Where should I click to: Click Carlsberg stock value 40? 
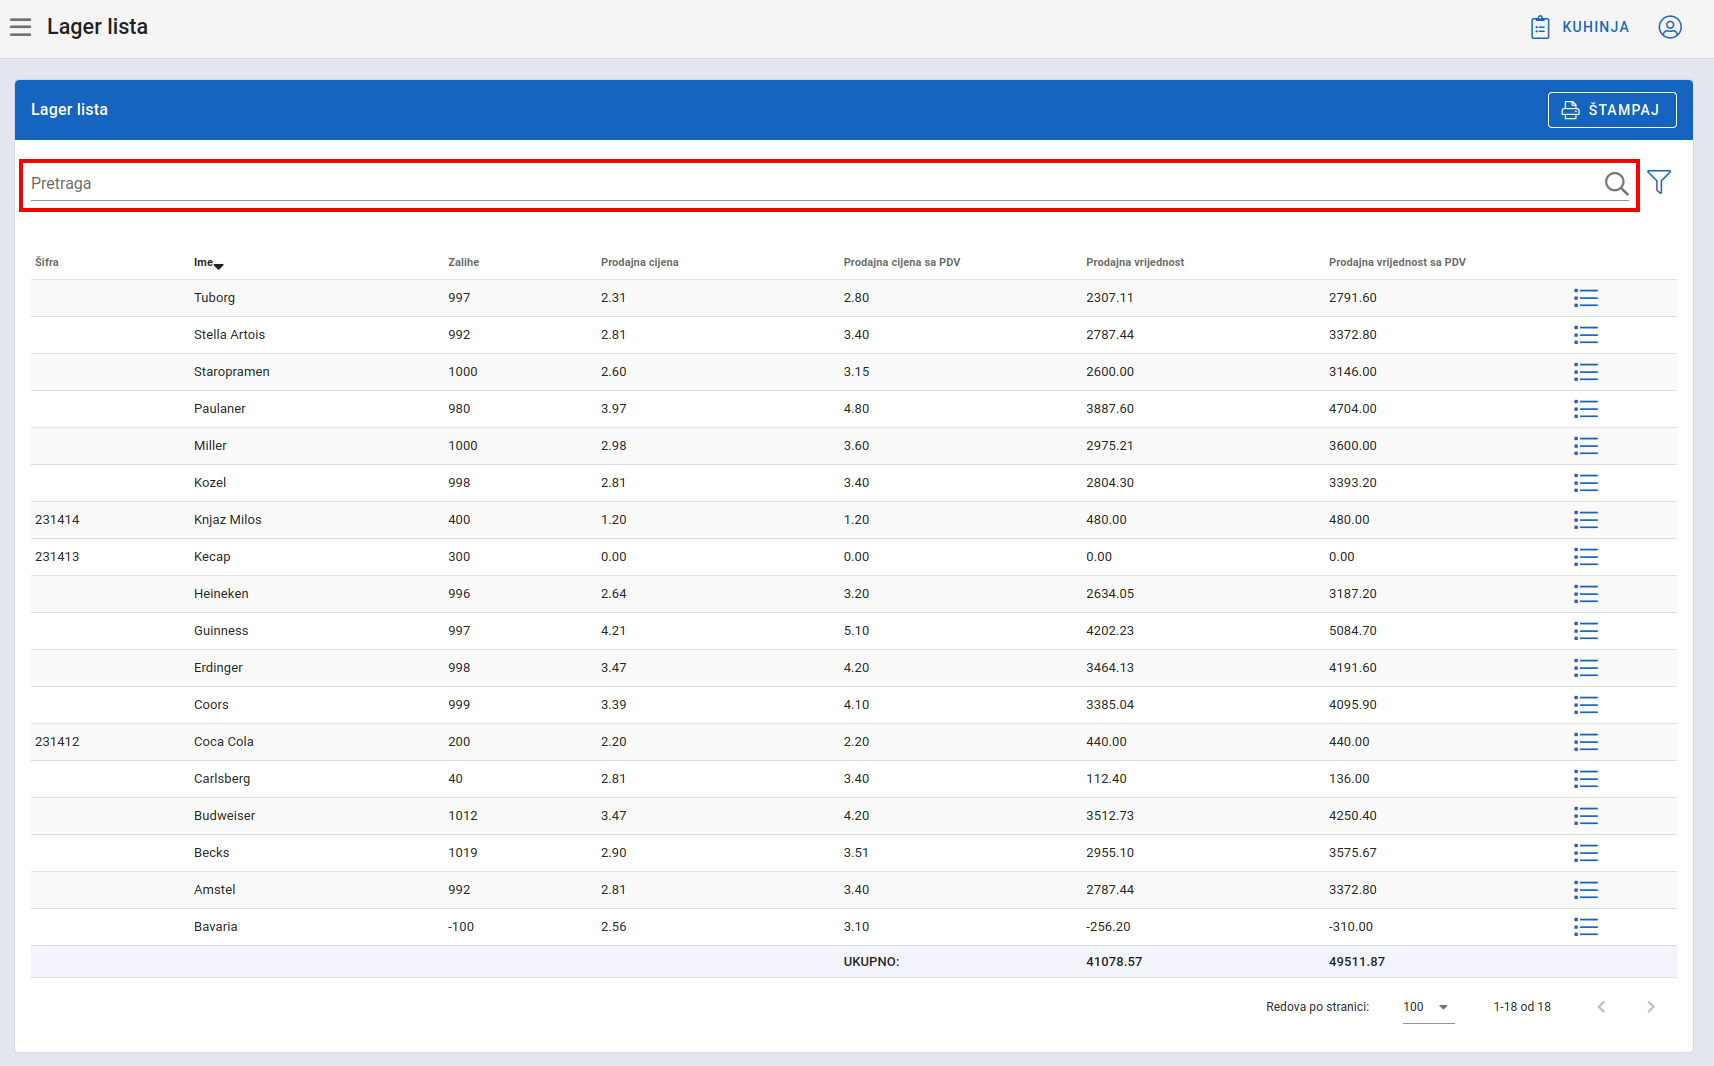coord(455,779)
